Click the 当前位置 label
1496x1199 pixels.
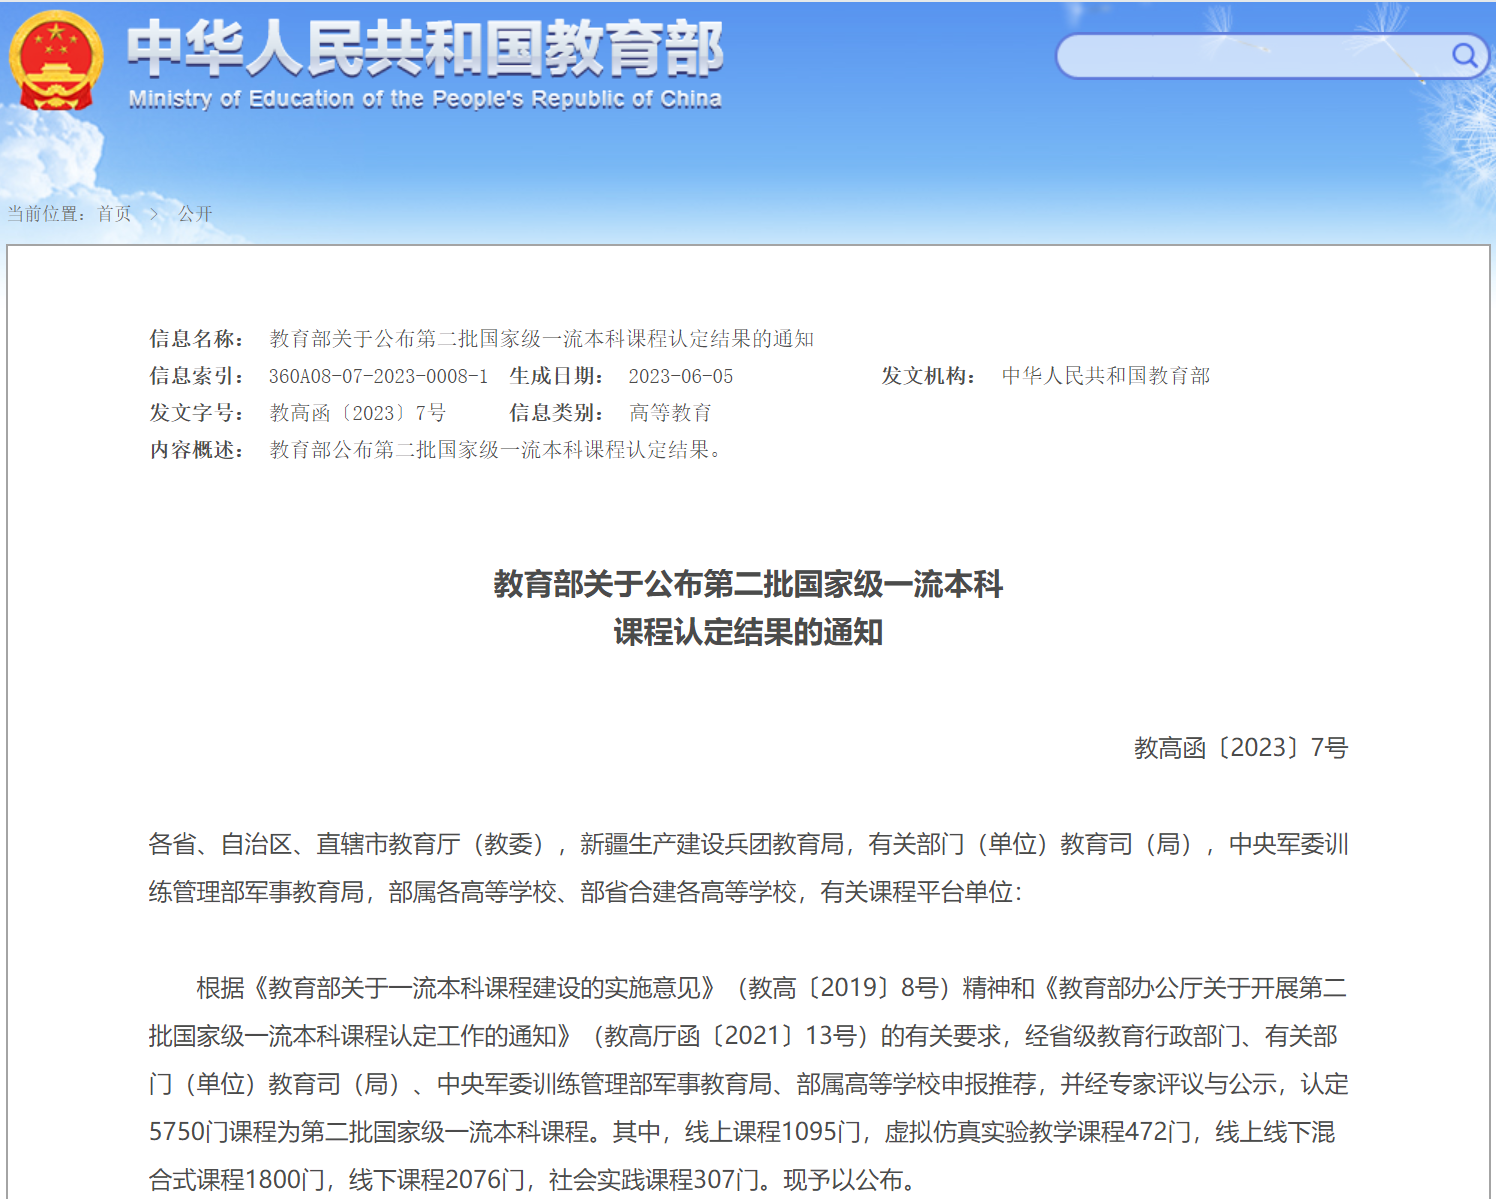pyautogui.click(x=46, y=214)
